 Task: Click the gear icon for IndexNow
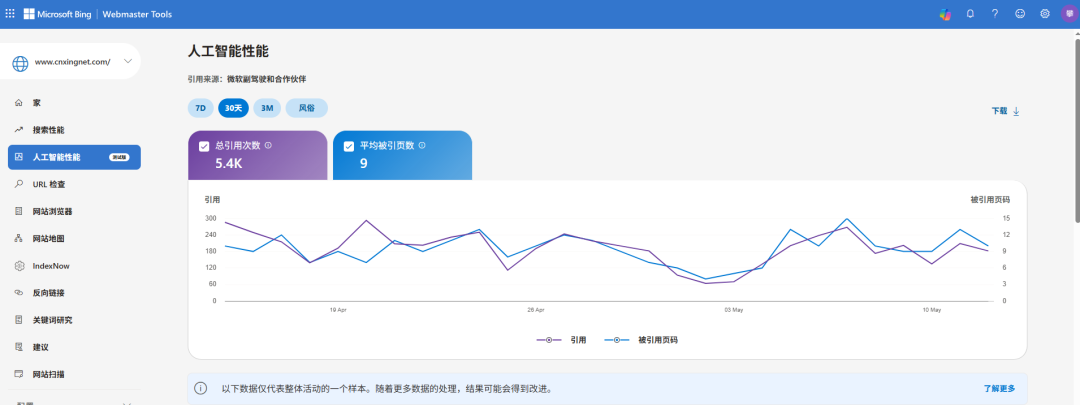[19, 266]
